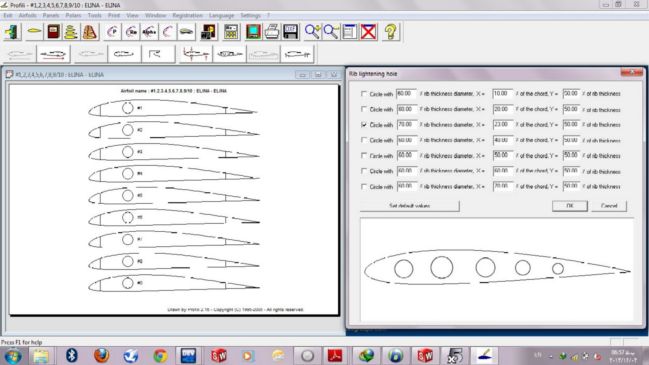649x365 pixels.
Task: Click the monitor screen icon in toolbar
Action: tap(253, 32)
